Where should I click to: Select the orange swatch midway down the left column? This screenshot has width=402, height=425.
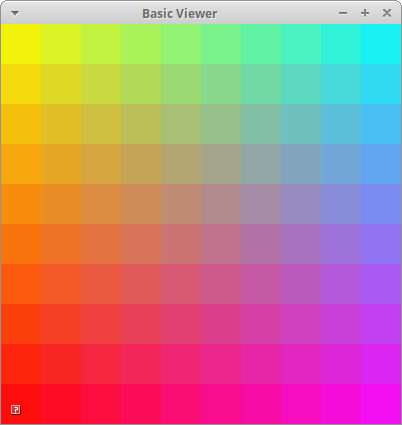pyautogui.click(x=21, y=204)
